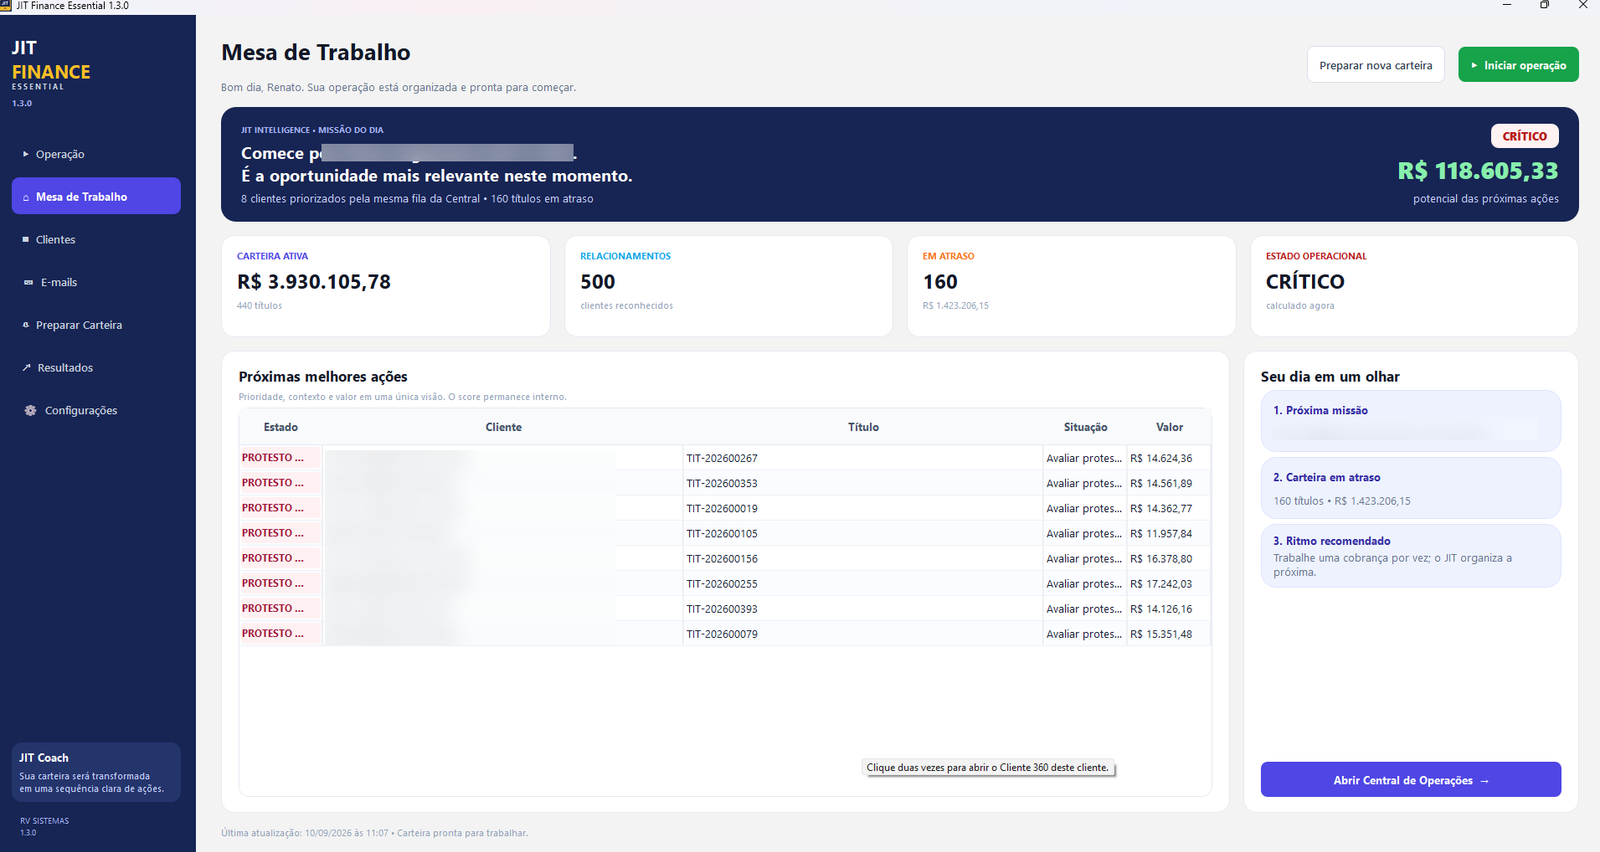
Task: Select title TIT-202600156
Action: pyautogui.click(x=722, y=558)
